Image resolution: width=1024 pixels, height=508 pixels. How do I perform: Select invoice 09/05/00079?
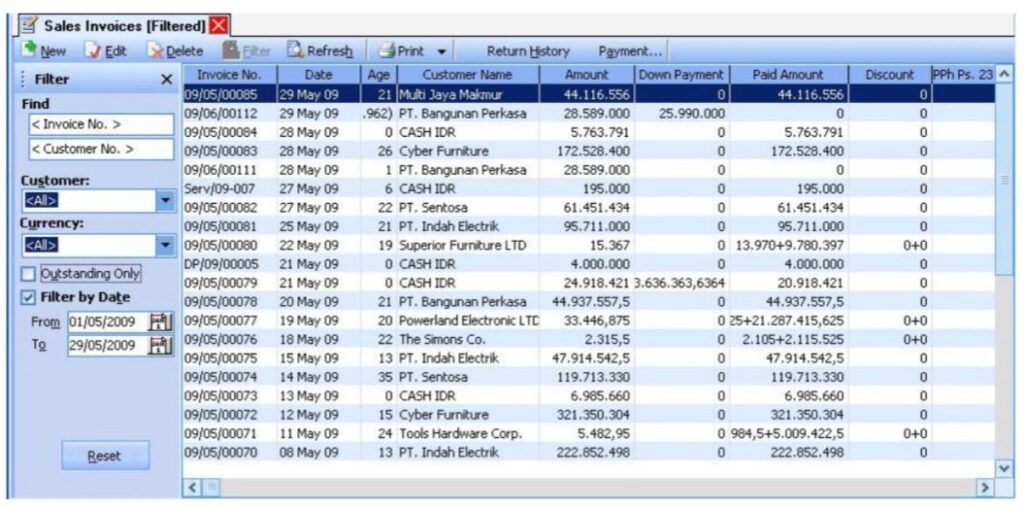click(x=220, y=283)
